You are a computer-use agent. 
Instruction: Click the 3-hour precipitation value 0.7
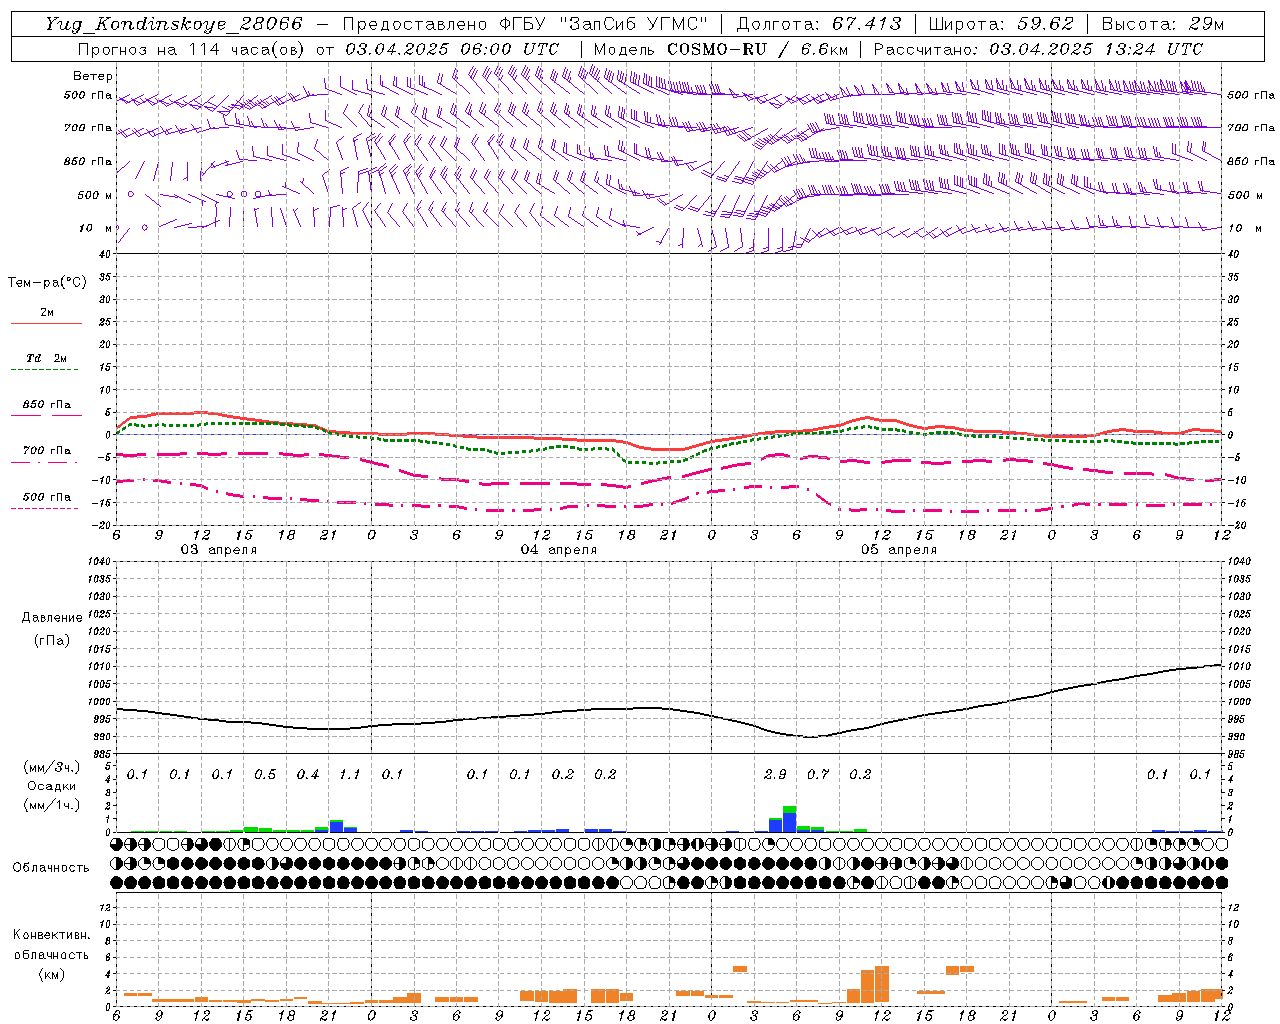click(x=817, y=775)
